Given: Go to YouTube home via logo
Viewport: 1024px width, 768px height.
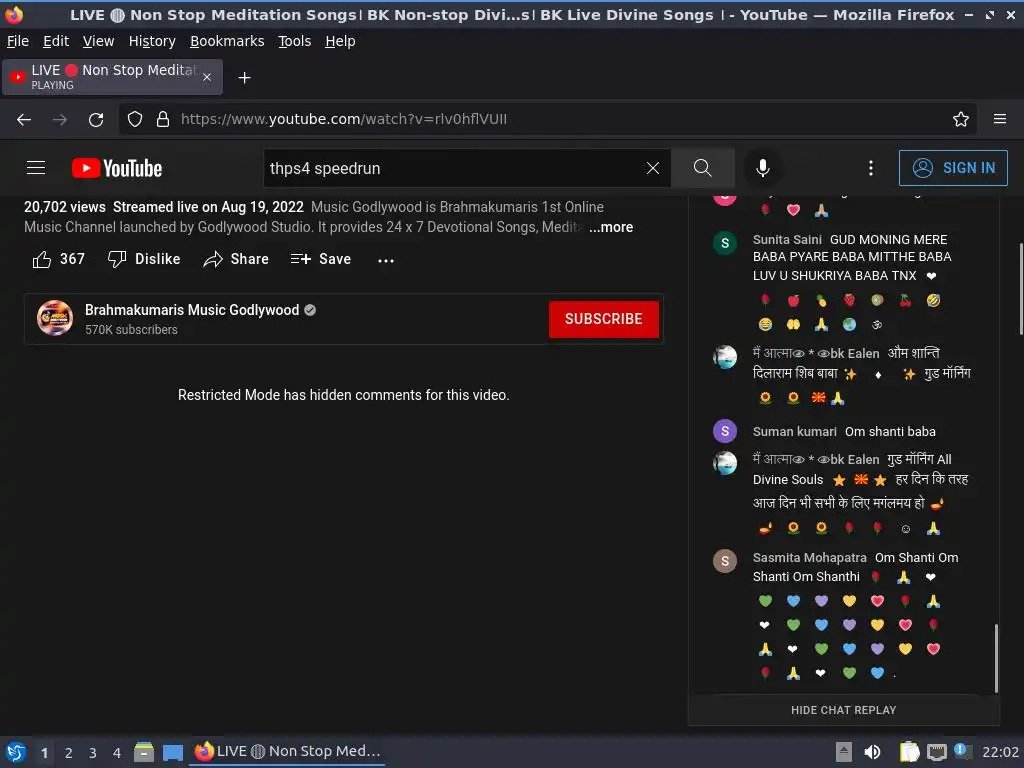Looking at the screenshot, I should [x=117, y=168].
